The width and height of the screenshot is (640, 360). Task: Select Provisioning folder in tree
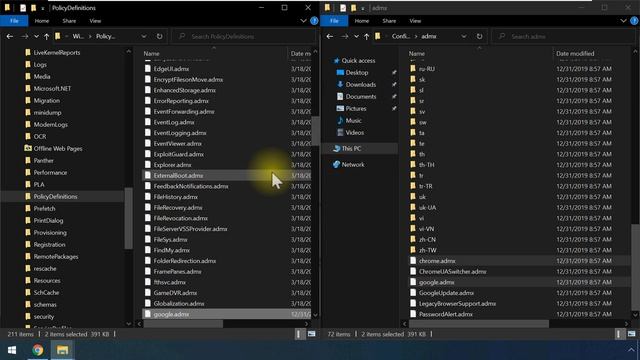[50, 233]
